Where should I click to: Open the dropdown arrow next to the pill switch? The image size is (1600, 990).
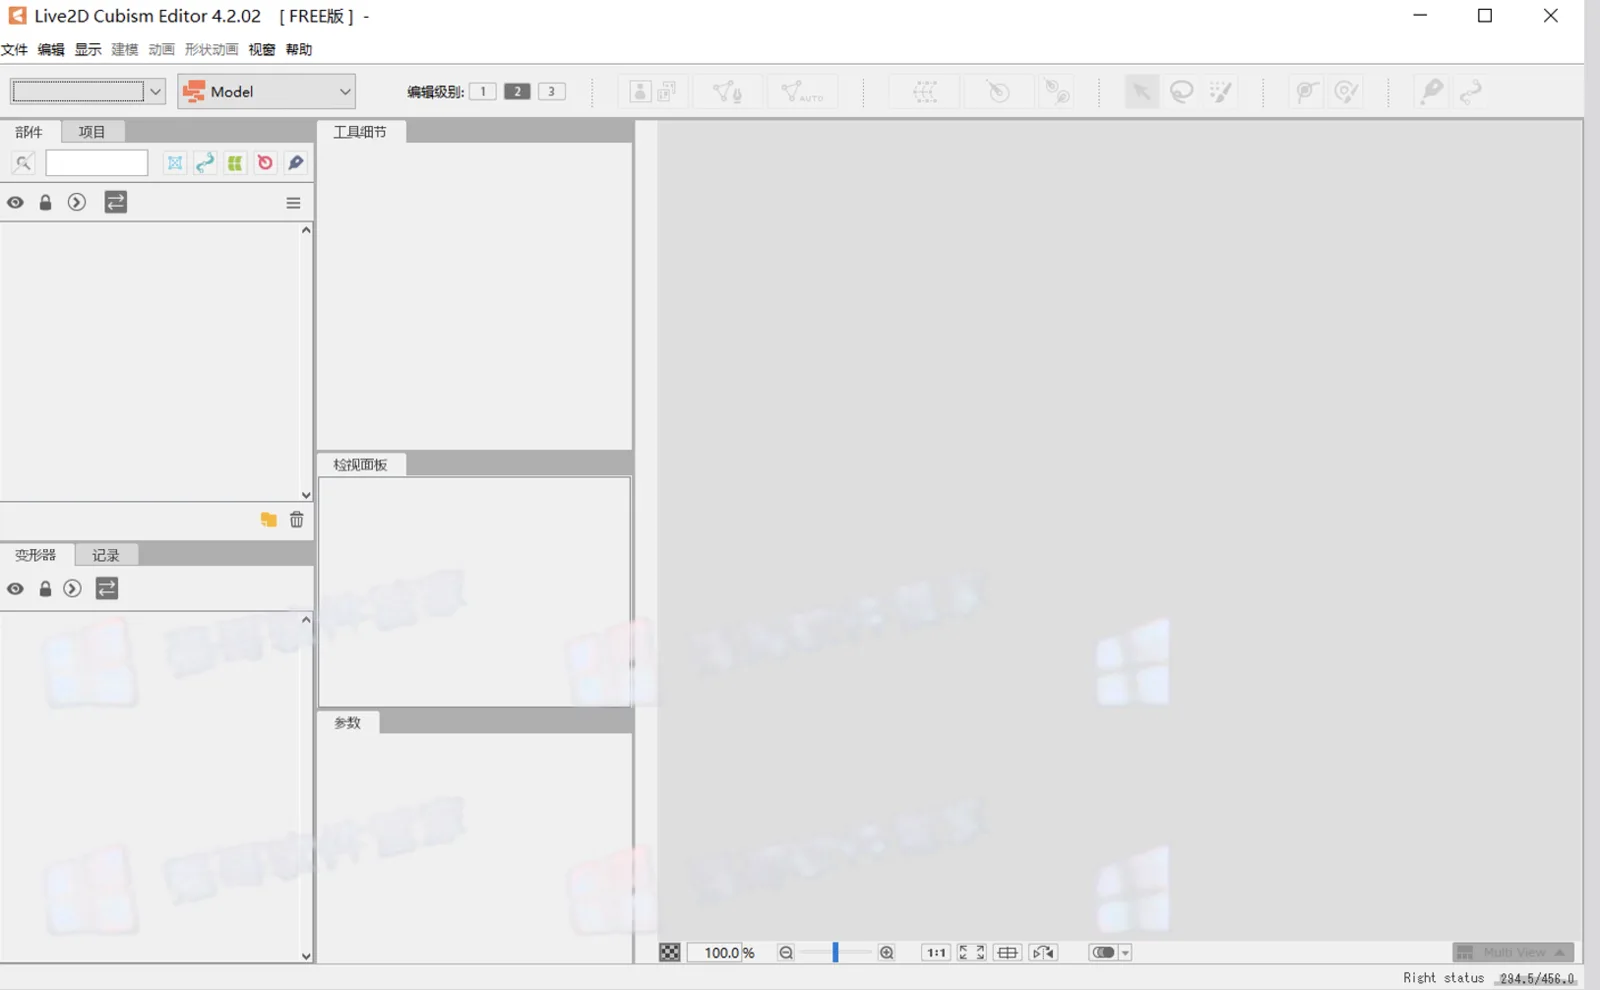click(x=1125, y=953)
